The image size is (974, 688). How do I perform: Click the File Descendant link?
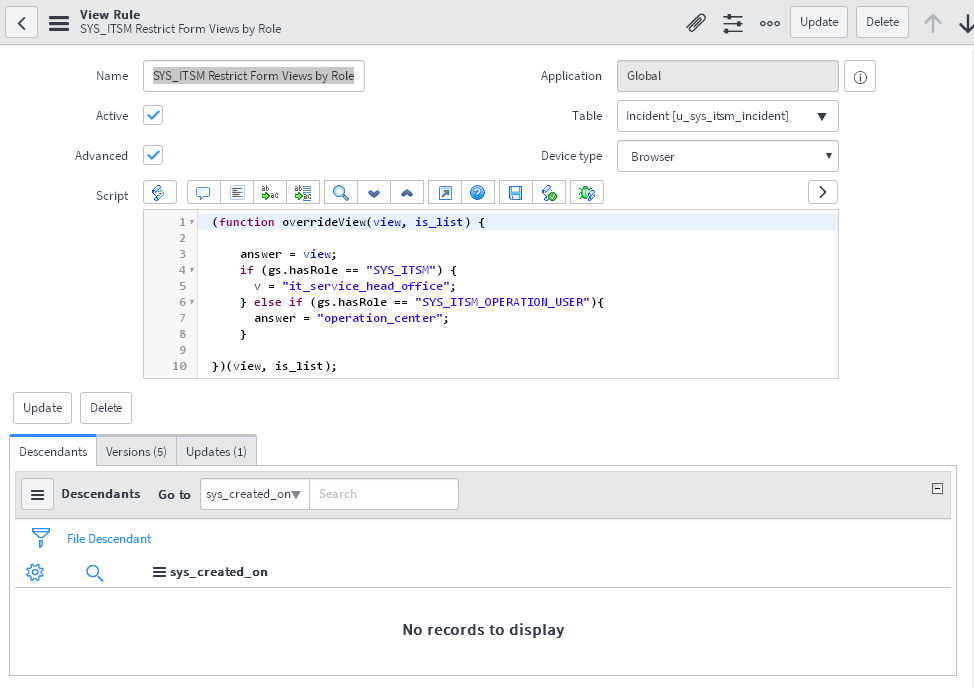(109, 539)
